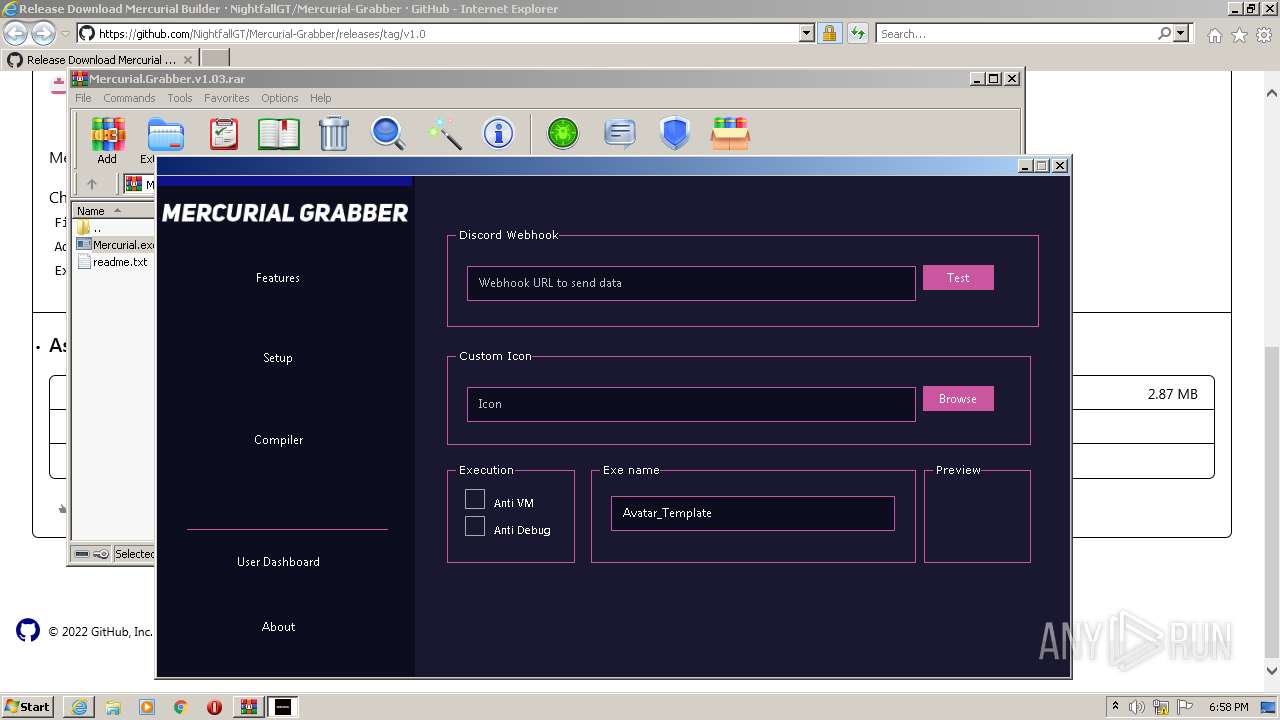Expand the address bar URL dropdown
Viewport: 1280px width, 720px height.
click(807, 33)
